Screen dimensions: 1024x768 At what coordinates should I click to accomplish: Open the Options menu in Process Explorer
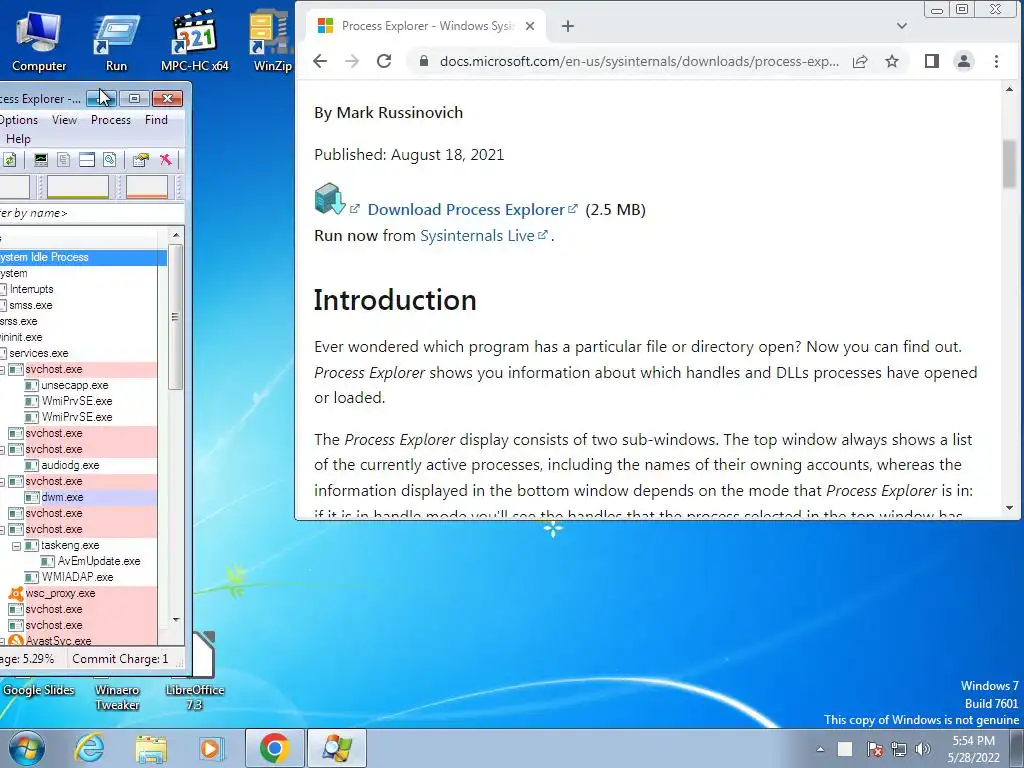(18, 120)
